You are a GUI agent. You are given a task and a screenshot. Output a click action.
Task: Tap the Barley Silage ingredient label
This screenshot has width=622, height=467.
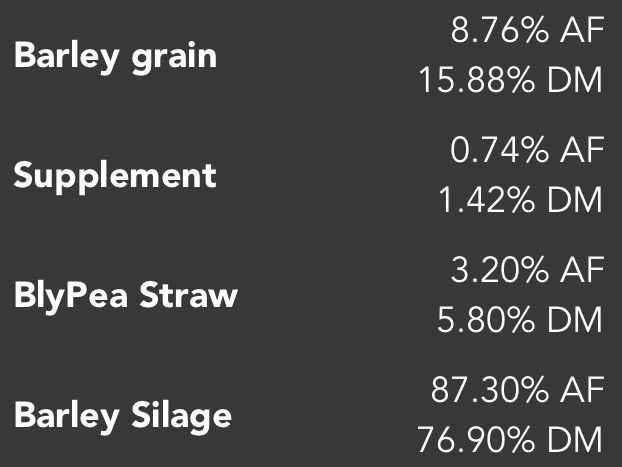pos(123,415)
